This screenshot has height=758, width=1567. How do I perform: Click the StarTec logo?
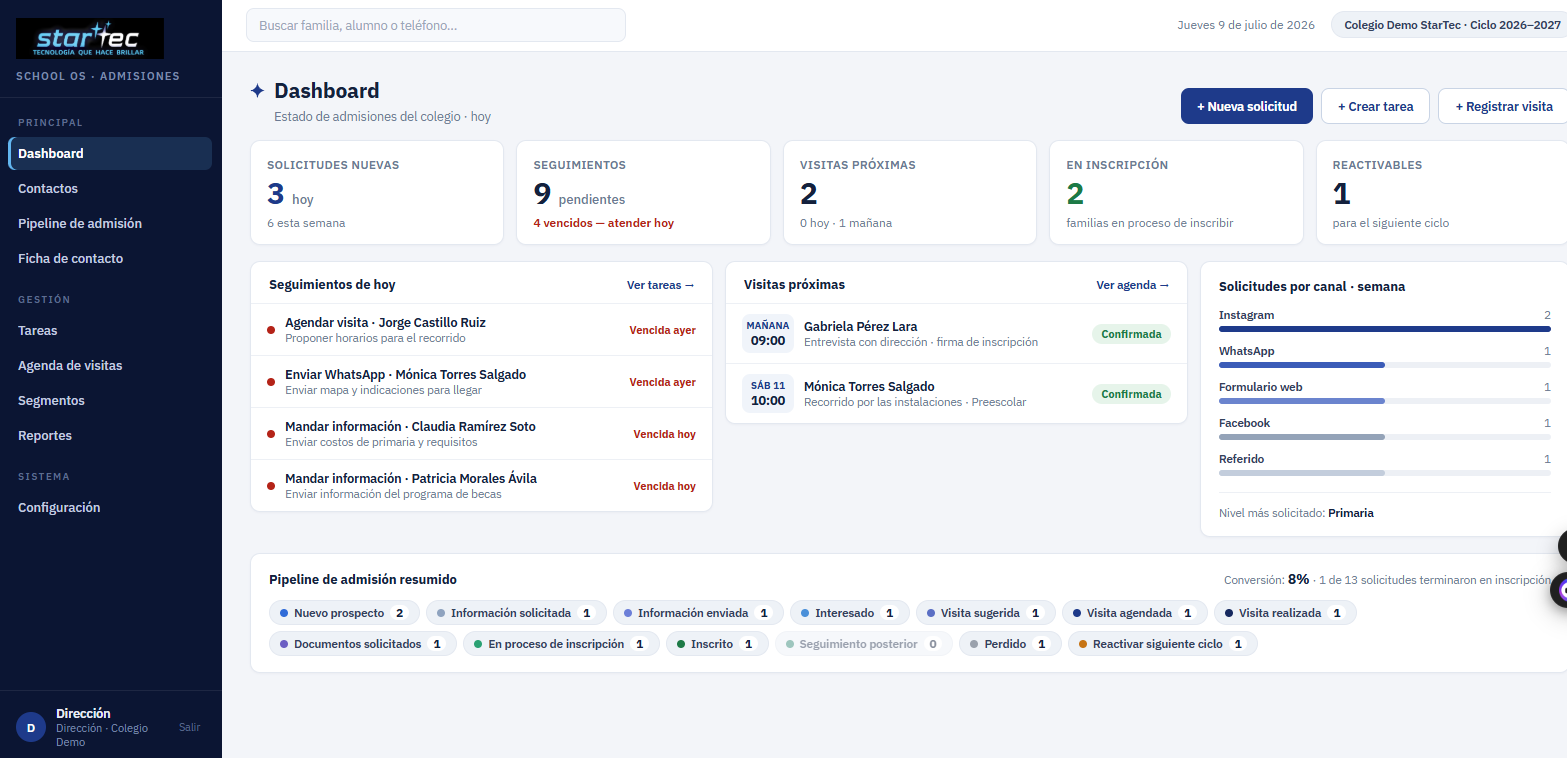coord(90,38)
